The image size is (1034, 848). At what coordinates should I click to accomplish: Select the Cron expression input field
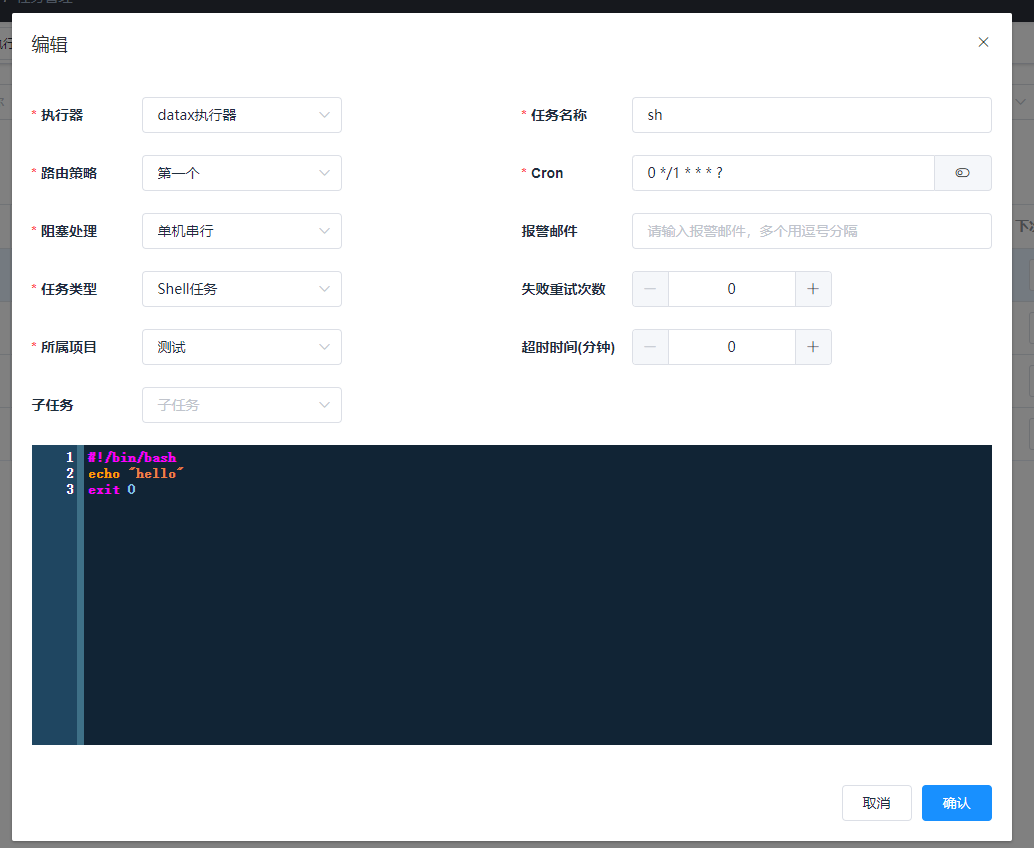(780, 172)
